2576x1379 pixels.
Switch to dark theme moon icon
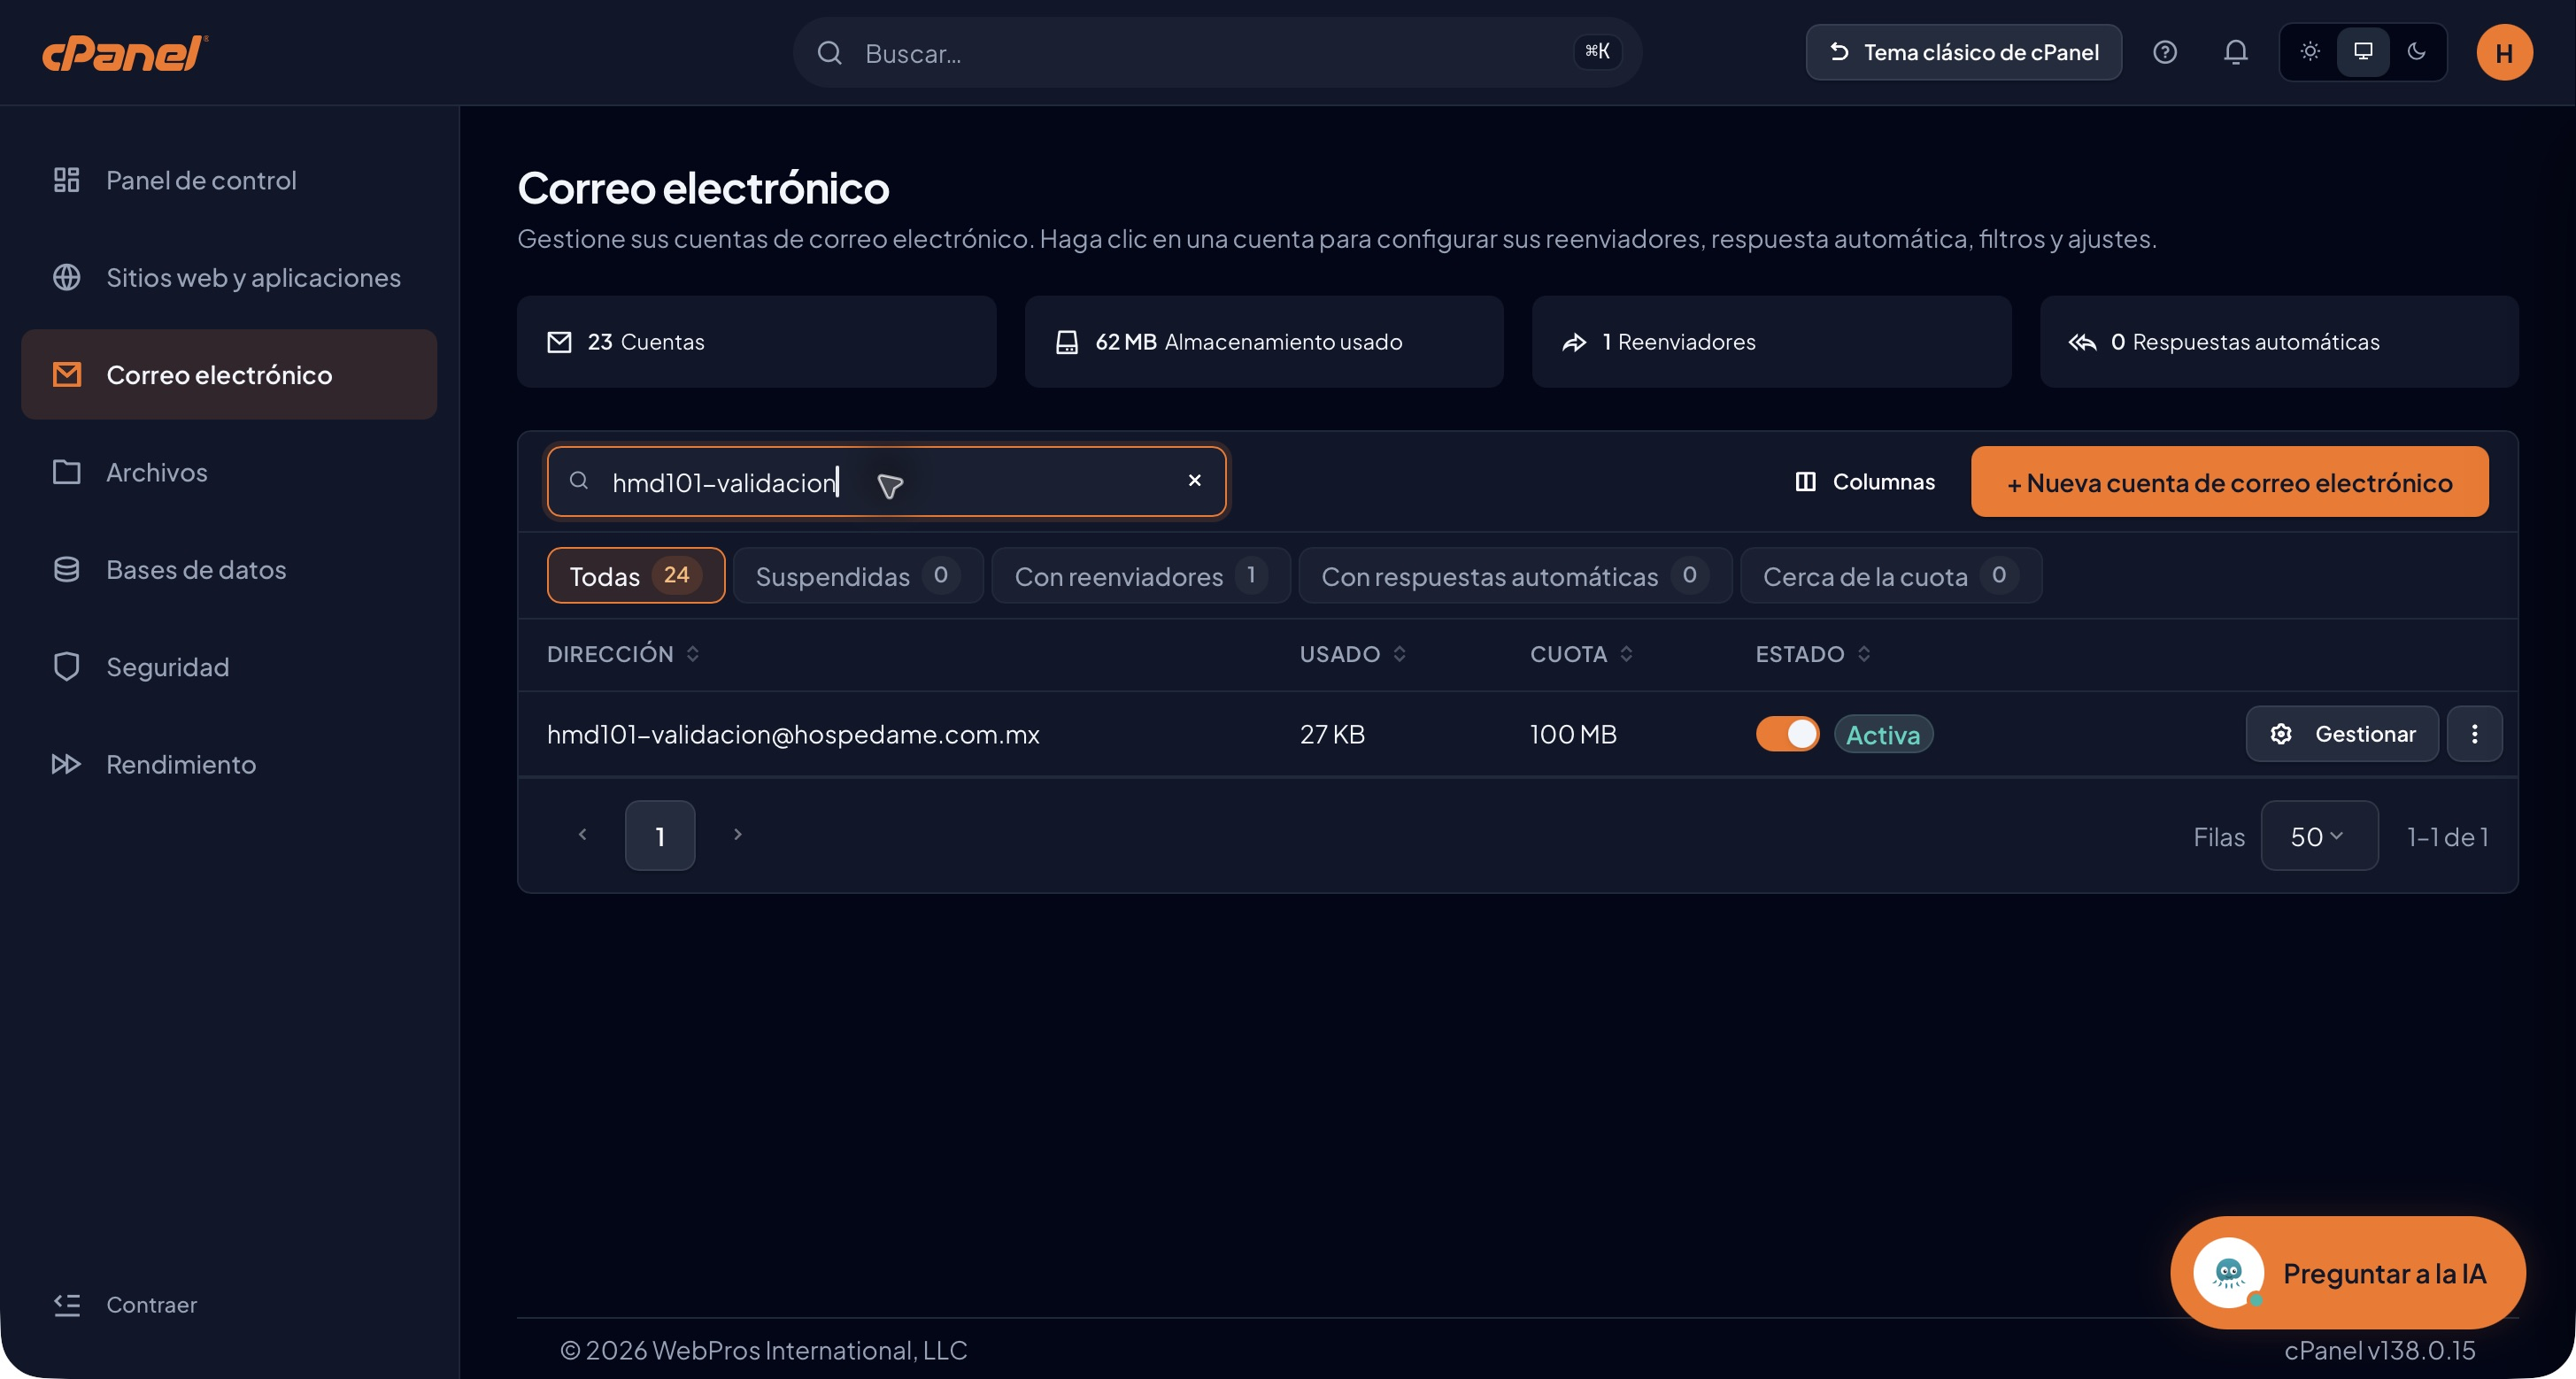click(2417, 52)
